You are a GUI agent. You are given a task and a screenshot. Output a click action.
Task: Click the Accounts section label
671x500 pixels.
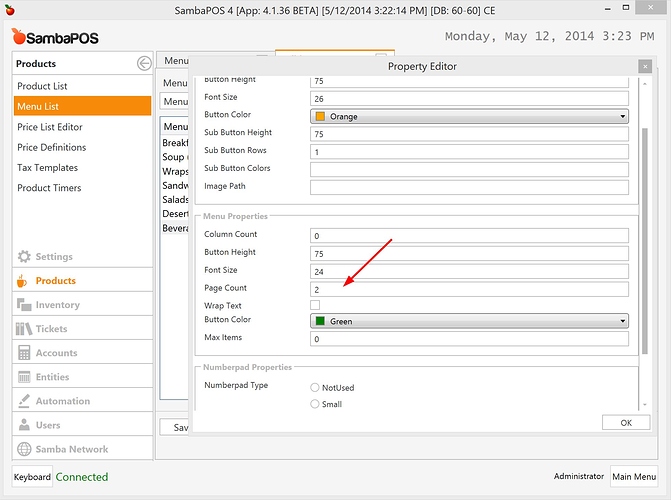click(56, 353)
